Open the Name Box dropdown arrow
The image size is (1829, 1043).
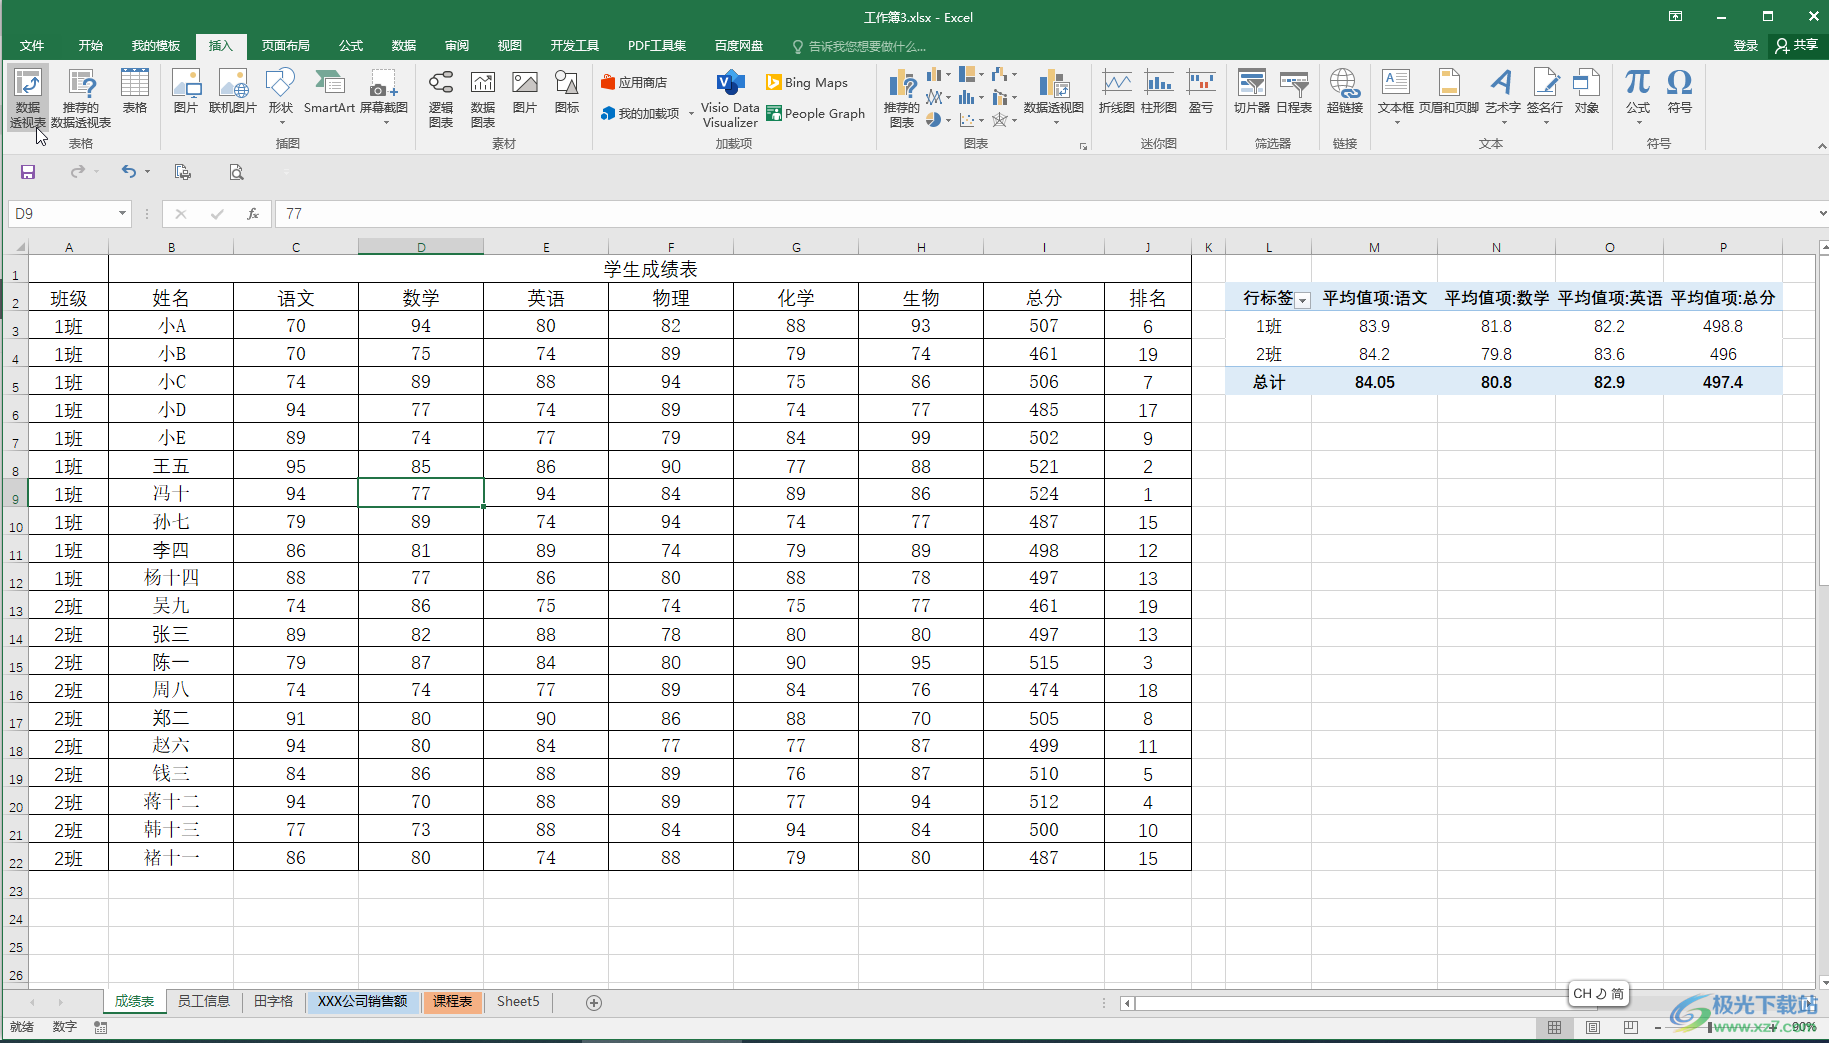tap(122, 213)
